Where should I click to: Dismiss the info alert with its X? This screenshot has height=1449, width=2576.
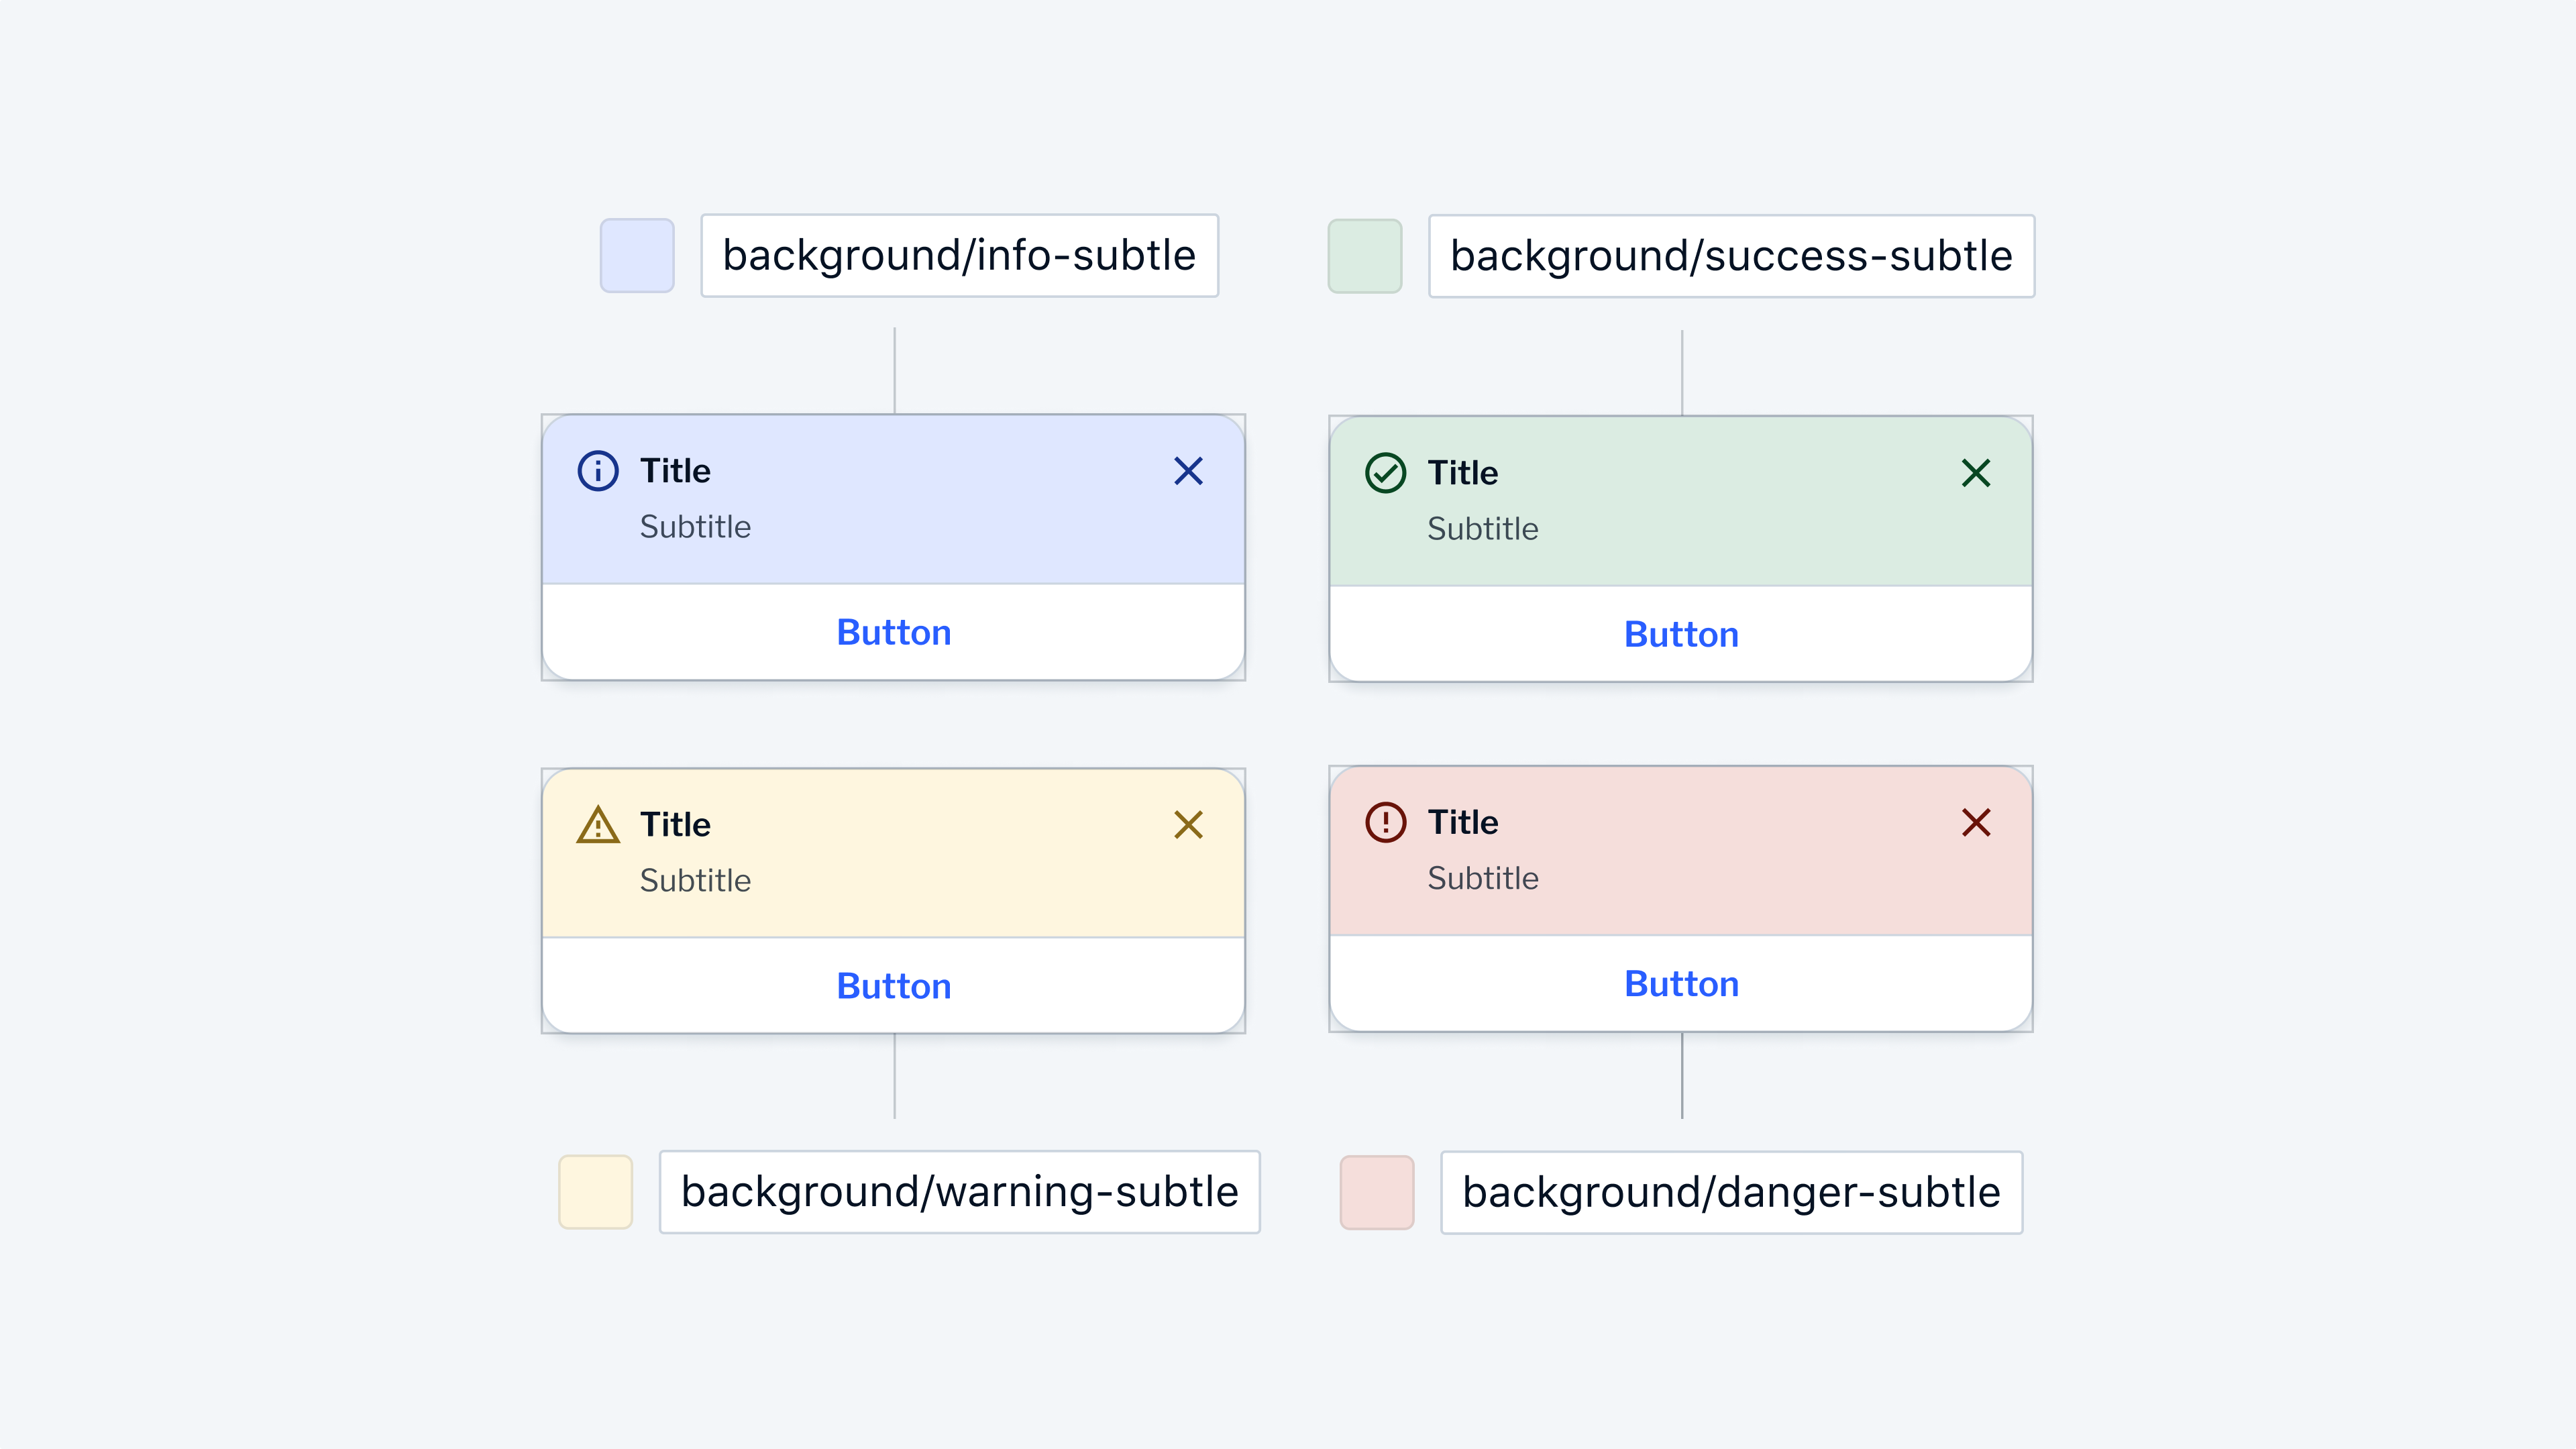coord(1189,471)
